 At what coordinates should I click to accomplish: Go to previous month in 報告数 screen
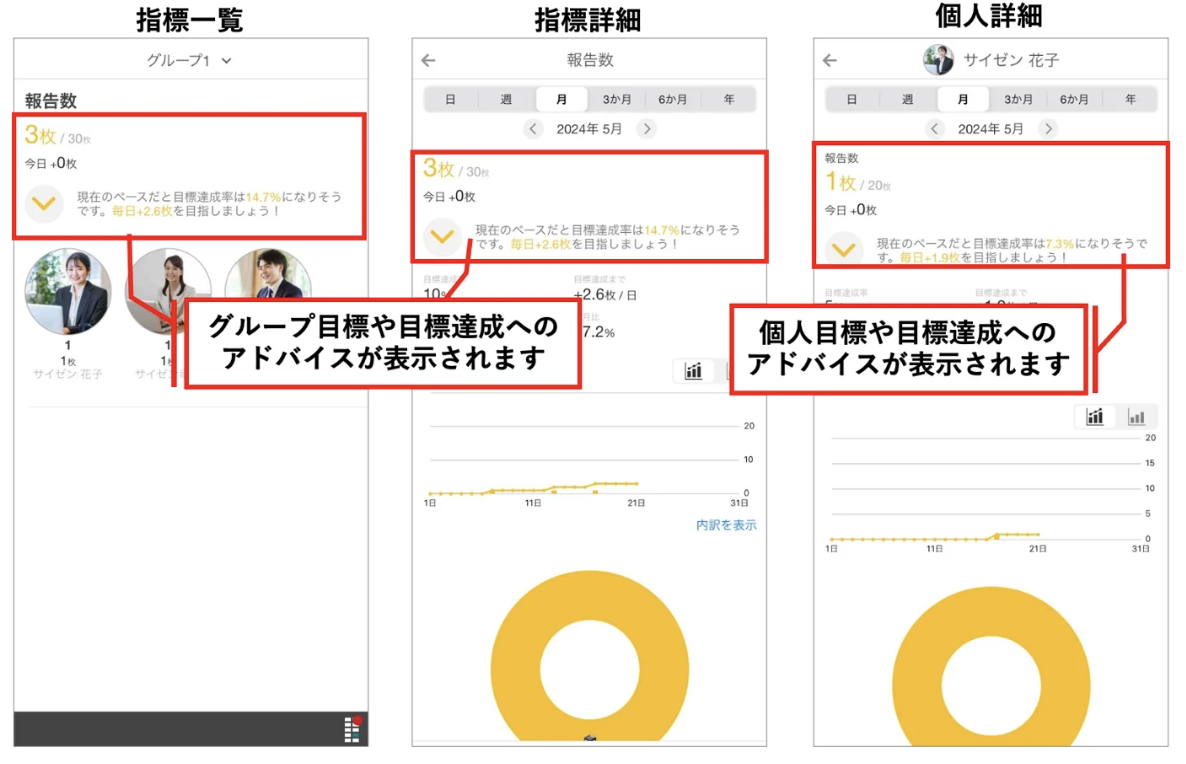tap(533, 129)
